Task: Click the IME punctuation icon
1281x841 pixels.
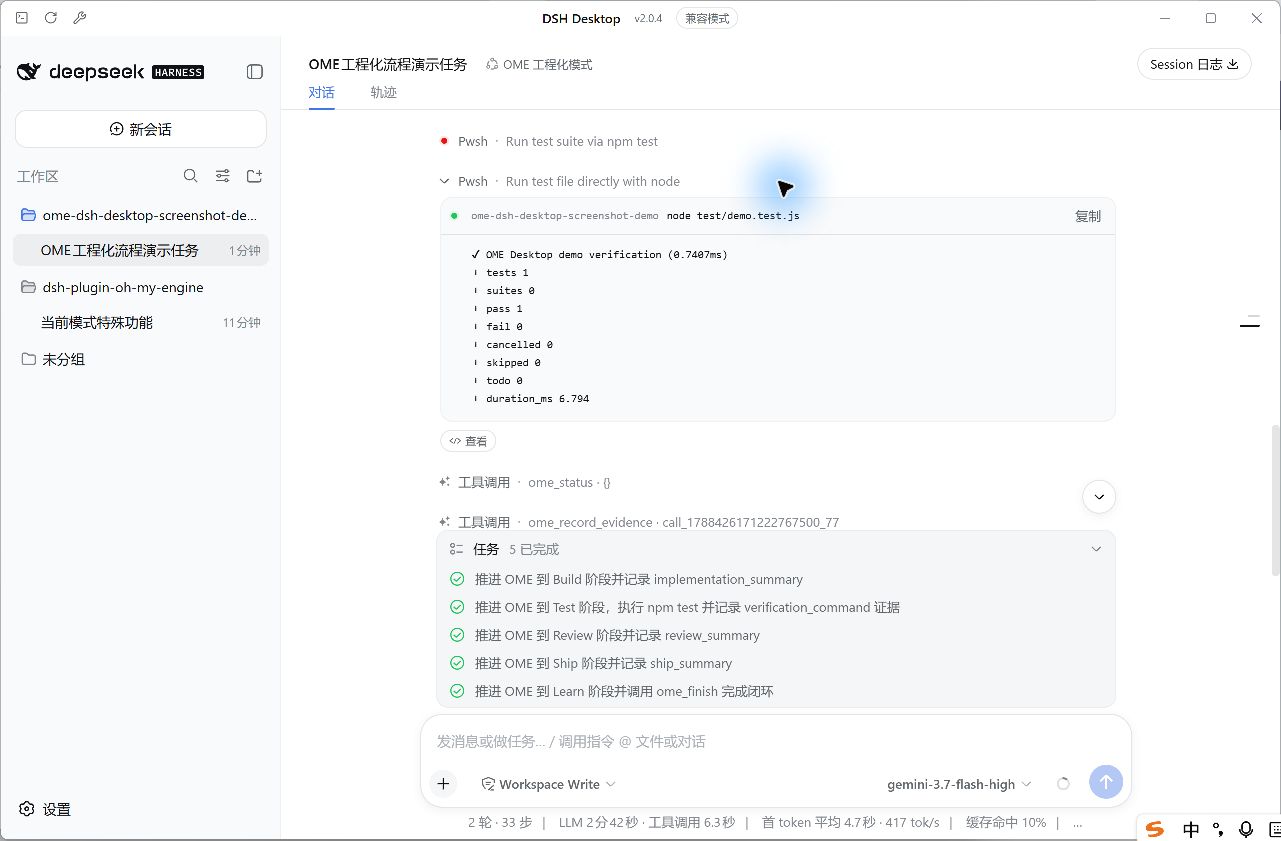Action: pyautogui.click(x=1218, y=829)
